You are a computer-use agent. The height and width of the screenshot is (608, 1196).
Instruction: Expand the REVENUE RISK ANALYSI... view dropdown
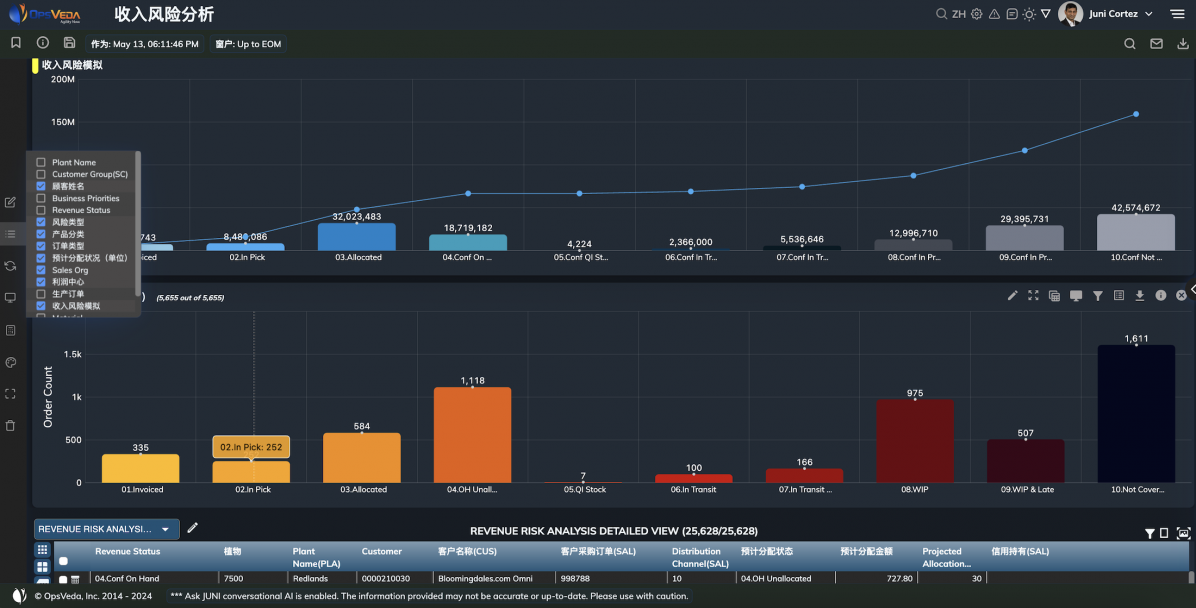tap(165, 529)
